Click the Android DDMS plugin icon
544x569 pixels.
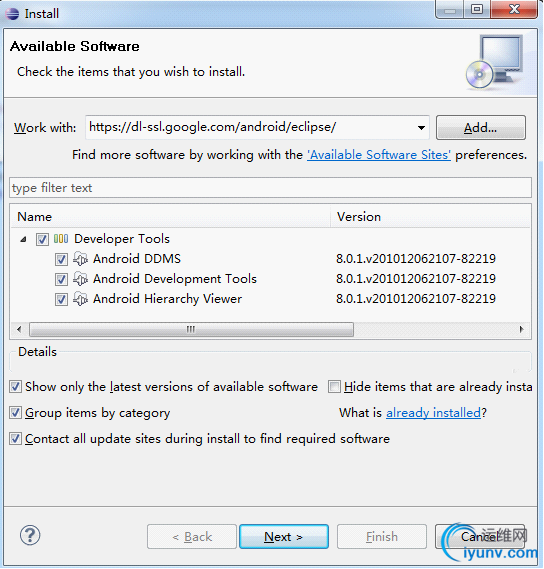(81, 259)
